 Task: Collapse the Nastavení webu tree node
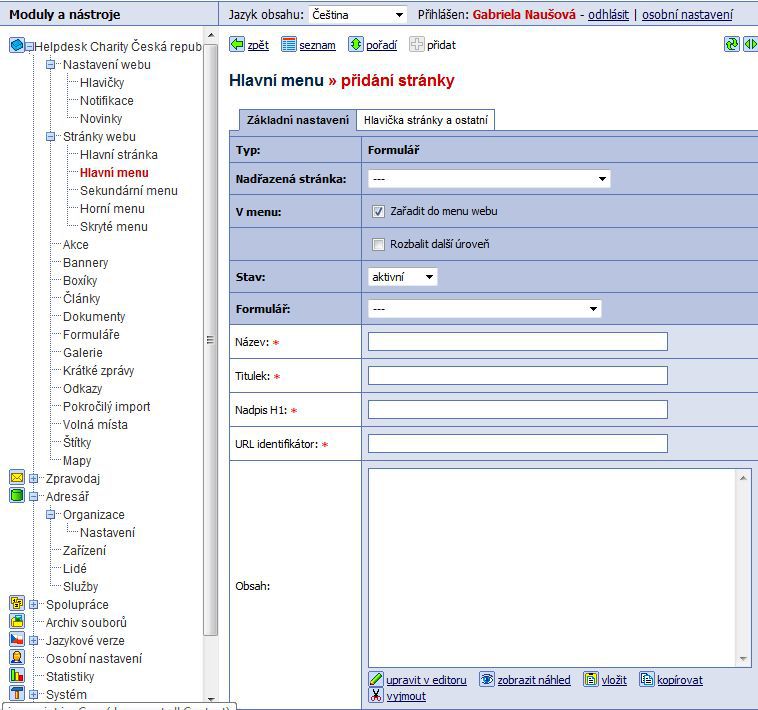[x=50, y=64]
